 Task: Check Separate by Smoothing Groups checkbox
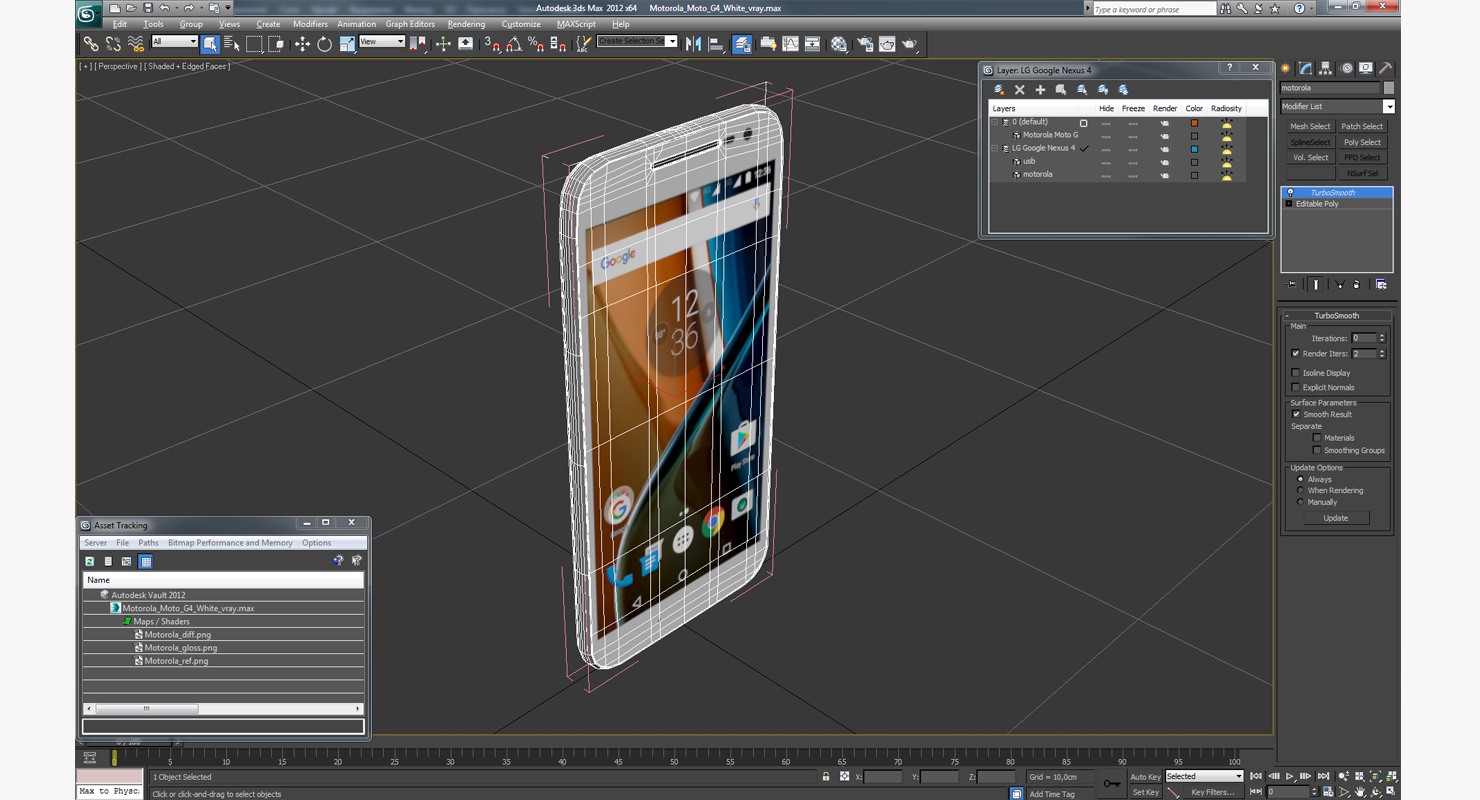(x=1317, y=450)
